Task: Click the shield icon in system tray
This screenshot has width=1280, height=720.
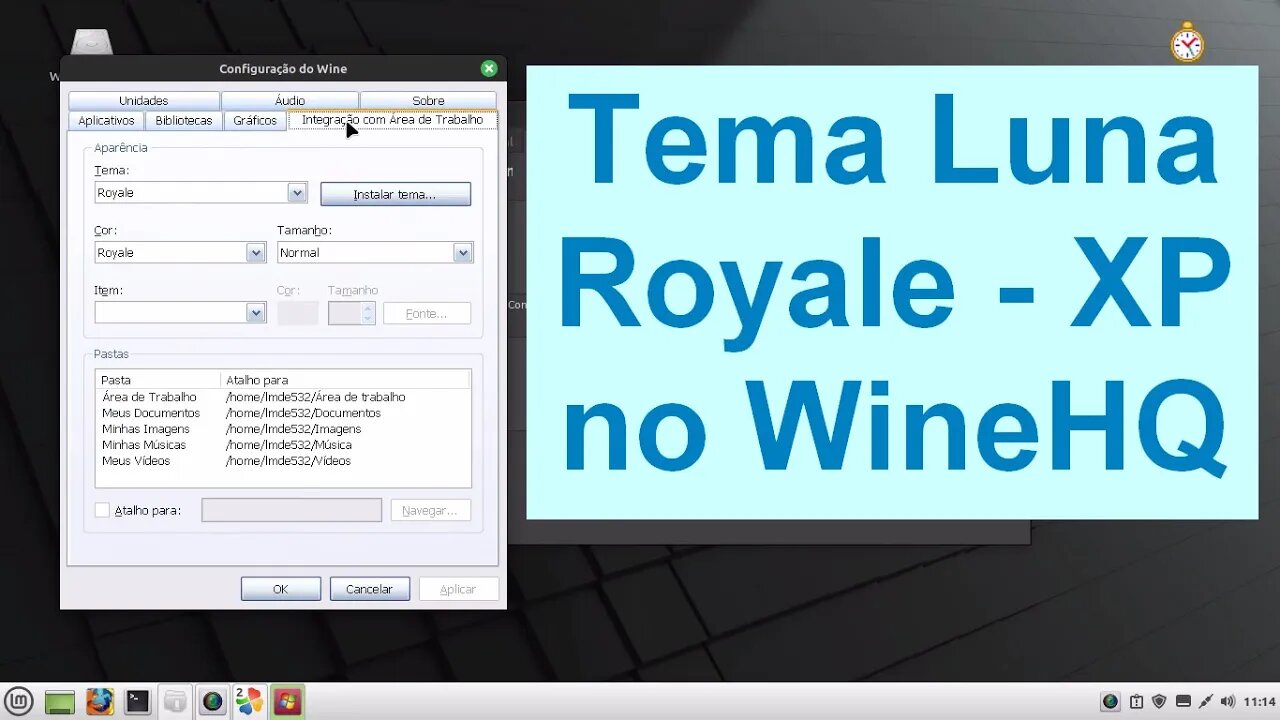Action: [1159, 702]
